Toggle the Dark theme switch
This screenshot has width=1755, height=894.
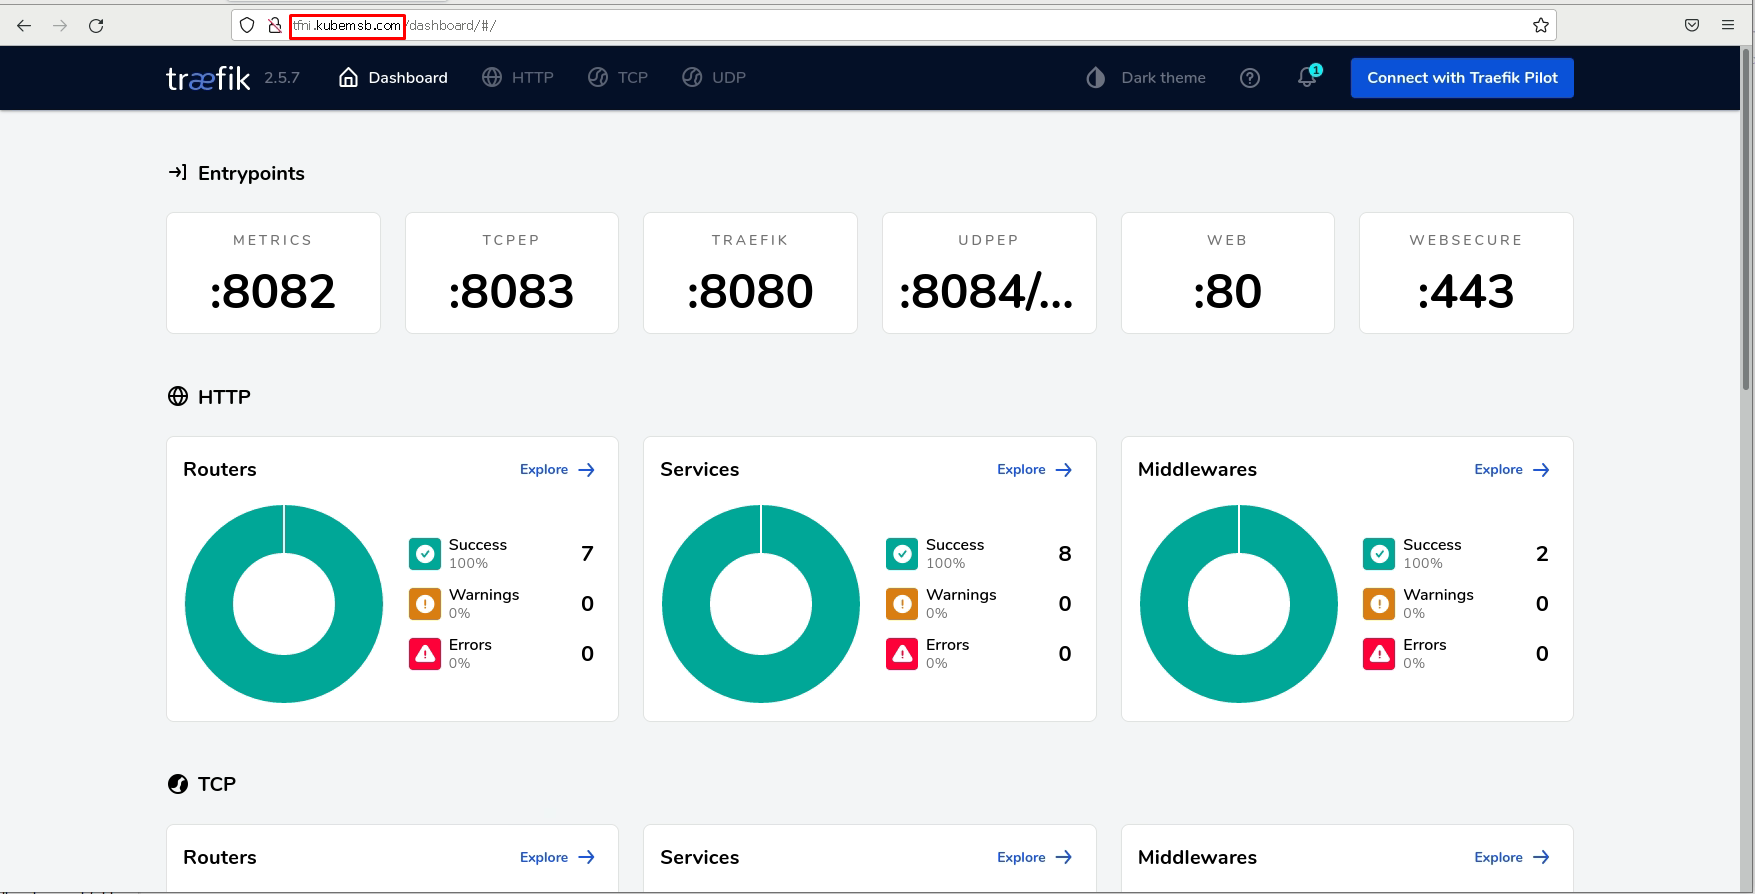1146,78
